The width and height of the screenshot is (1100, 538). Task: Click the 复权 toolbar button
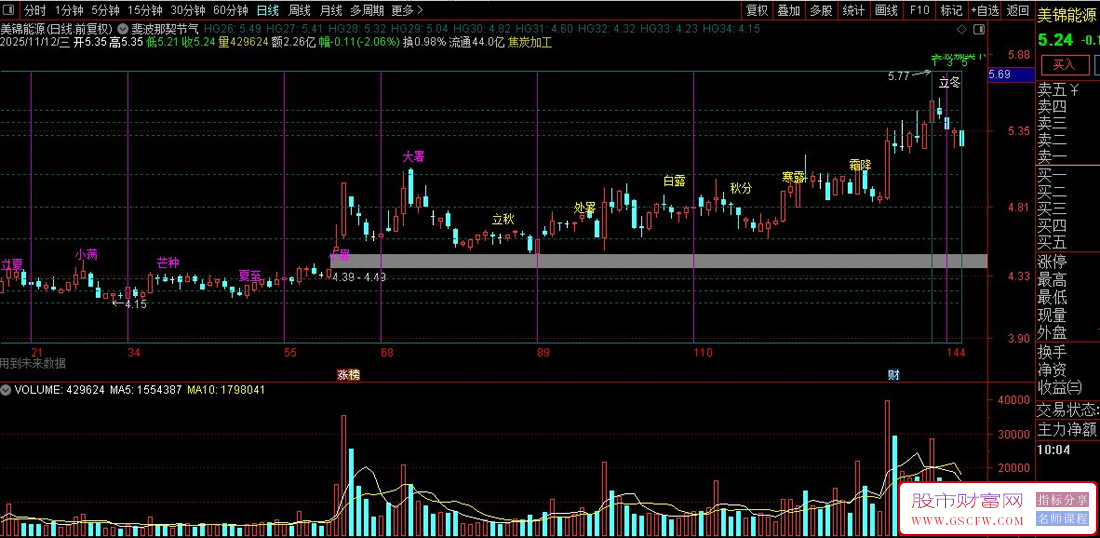pos(757,11)
